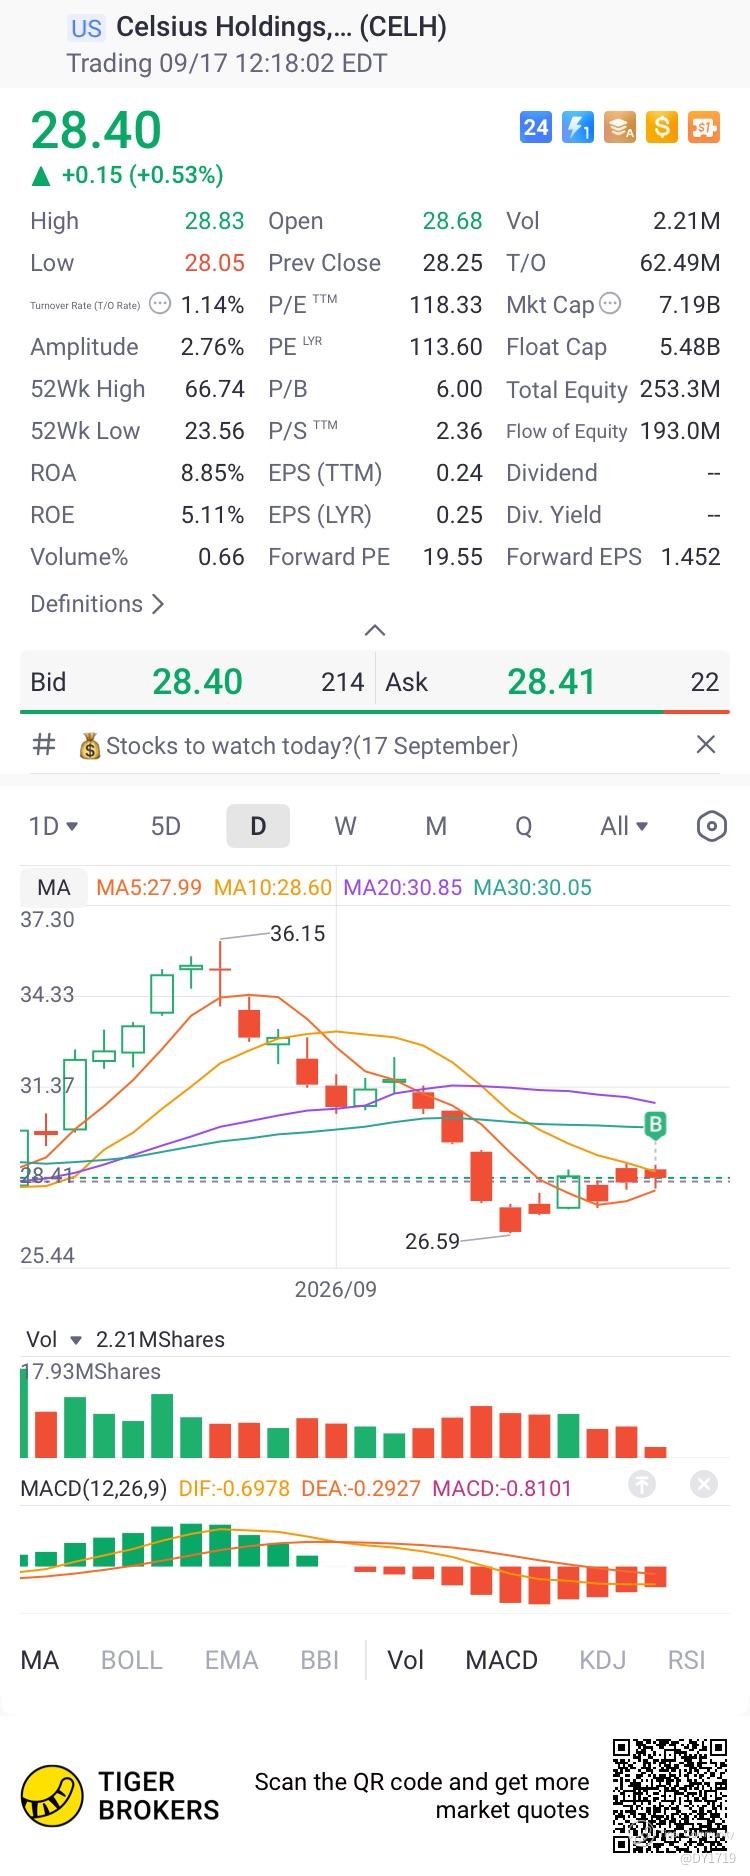Enable the RSI sub-indicator
The width and height of the screenshot is (750, 1876).
[x=686, y=1661]
